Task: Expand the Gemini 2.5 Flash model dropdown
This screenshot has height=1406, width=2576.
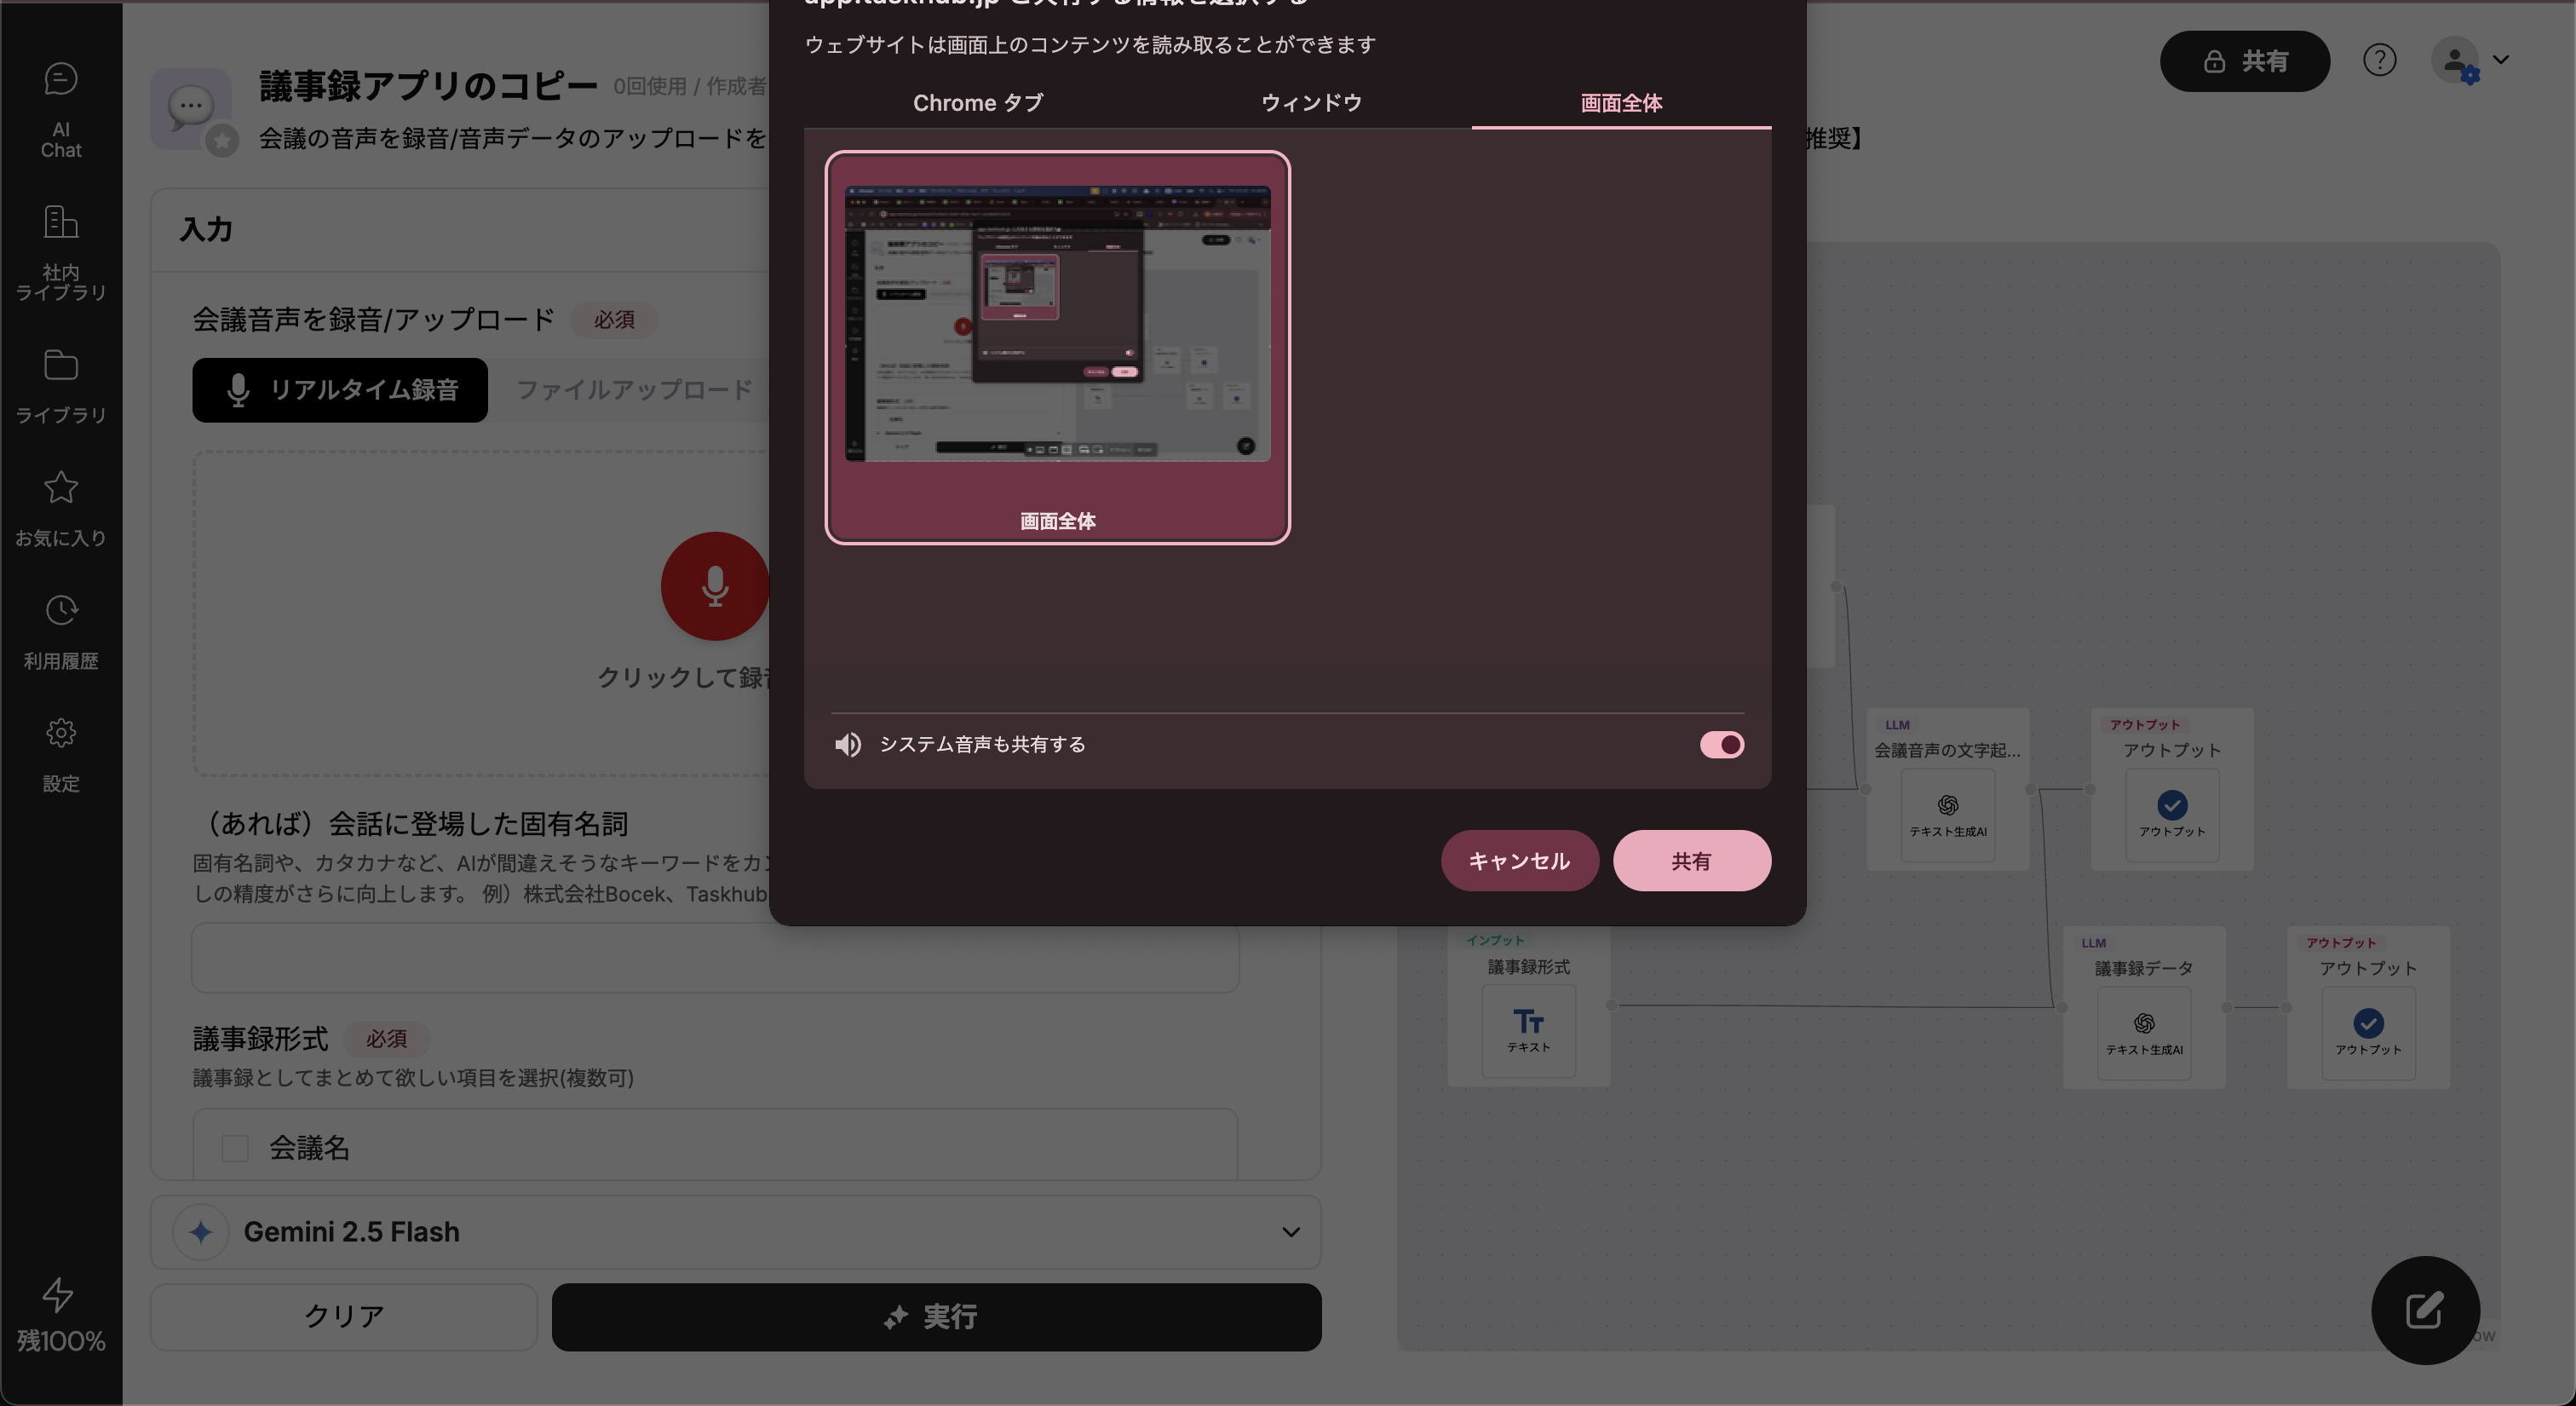Action: (x=1290, y=1232)
